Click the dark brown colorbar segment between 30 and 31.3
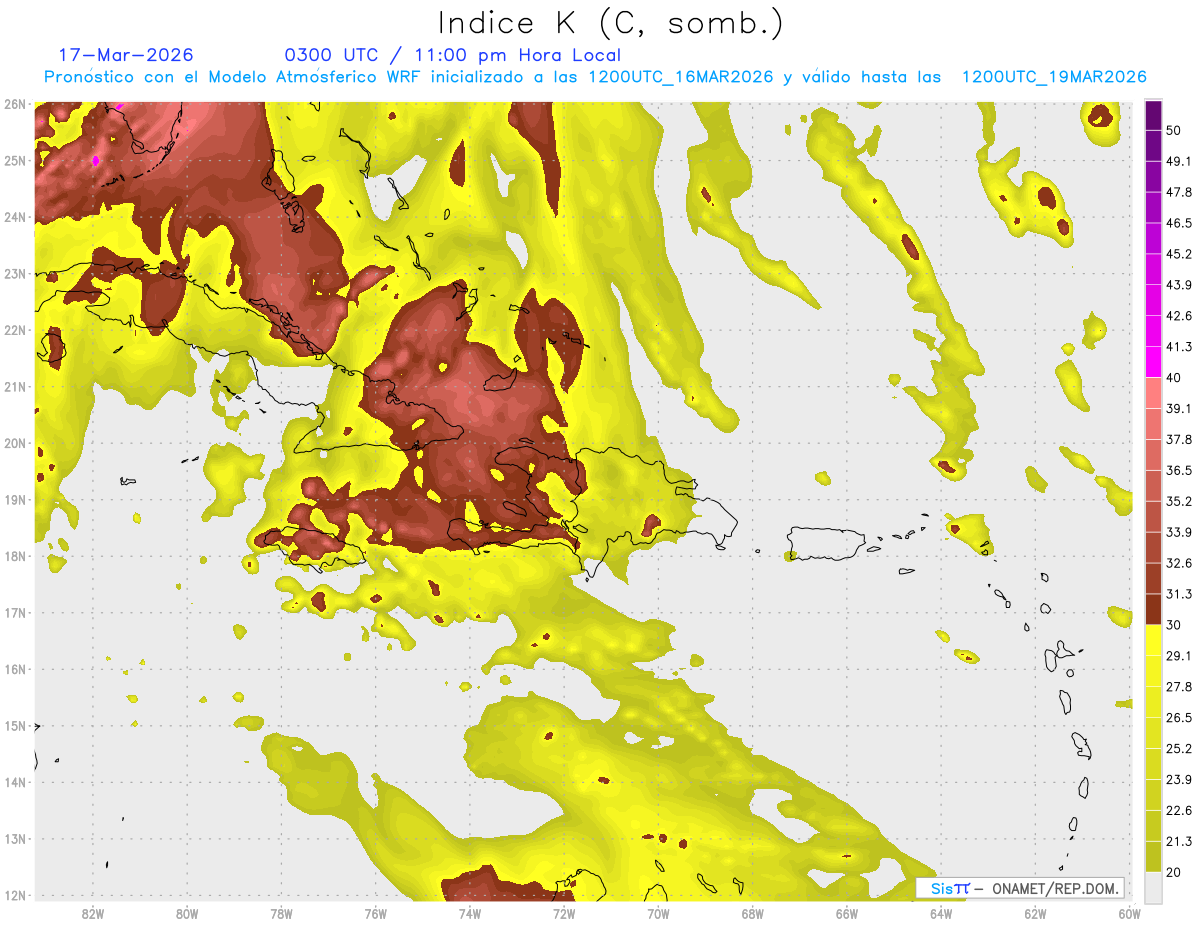Screen dimensions: 1200x927 (1153, 609)
